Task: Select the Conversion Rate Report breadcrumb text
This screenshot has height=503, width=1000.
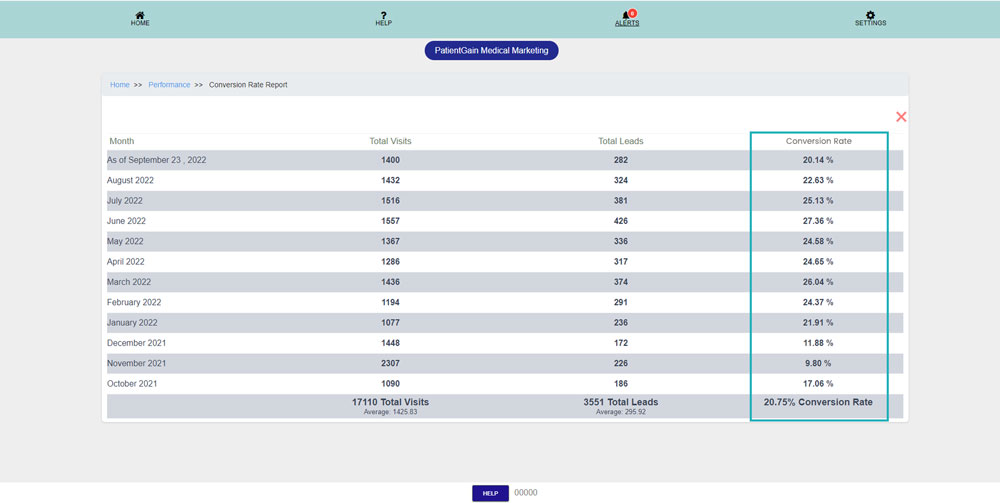Action: point(248,85)
